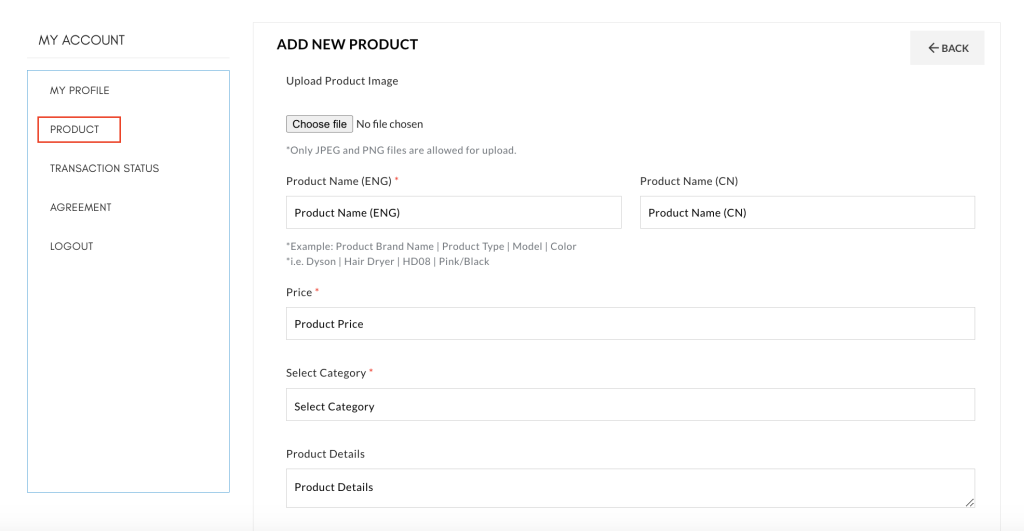Select the highlighted Product sidebar item
Viewport: 1024px width, 531px height.
pos(79,129)
